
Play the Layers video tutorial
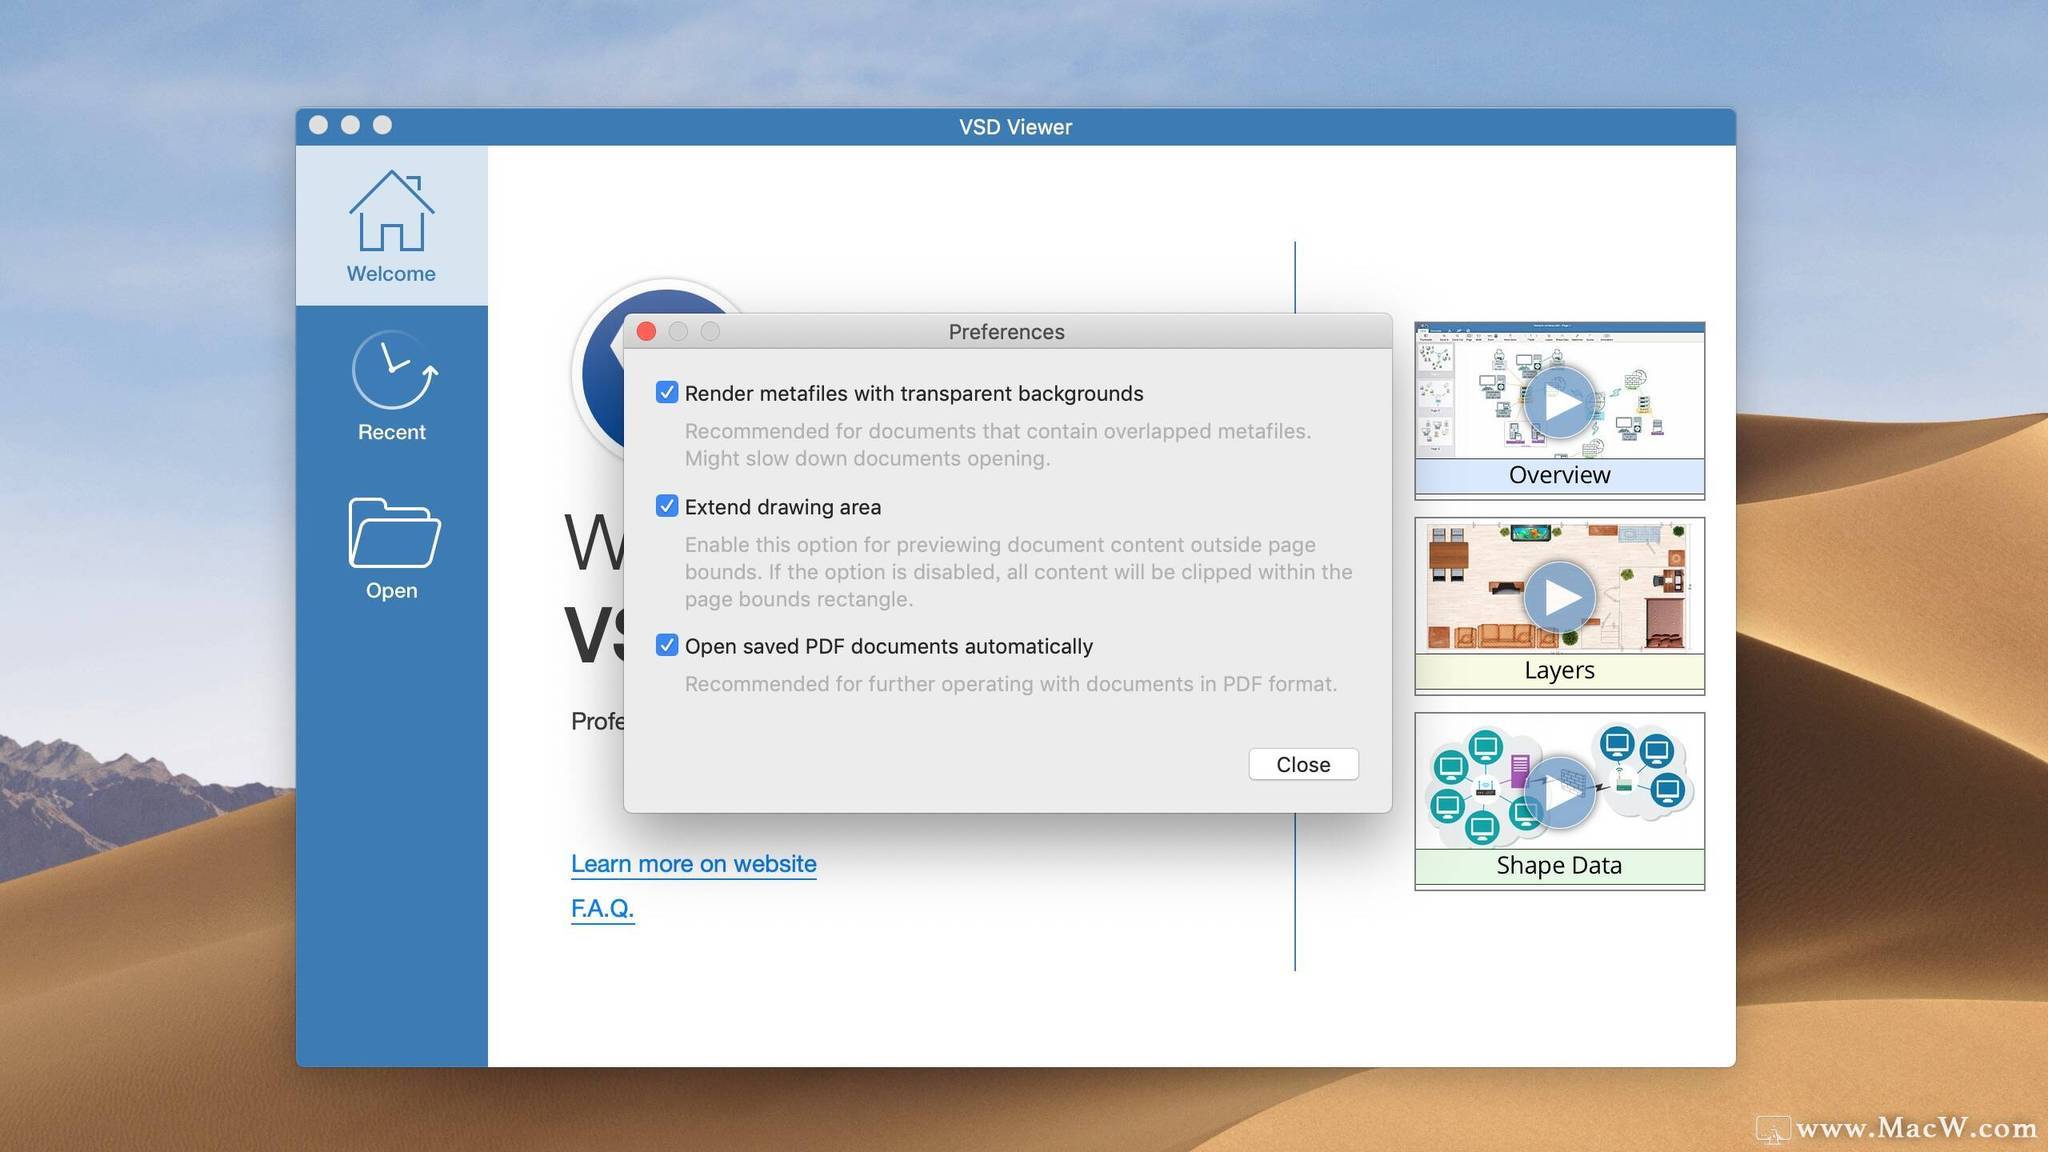click(1558, 597)
